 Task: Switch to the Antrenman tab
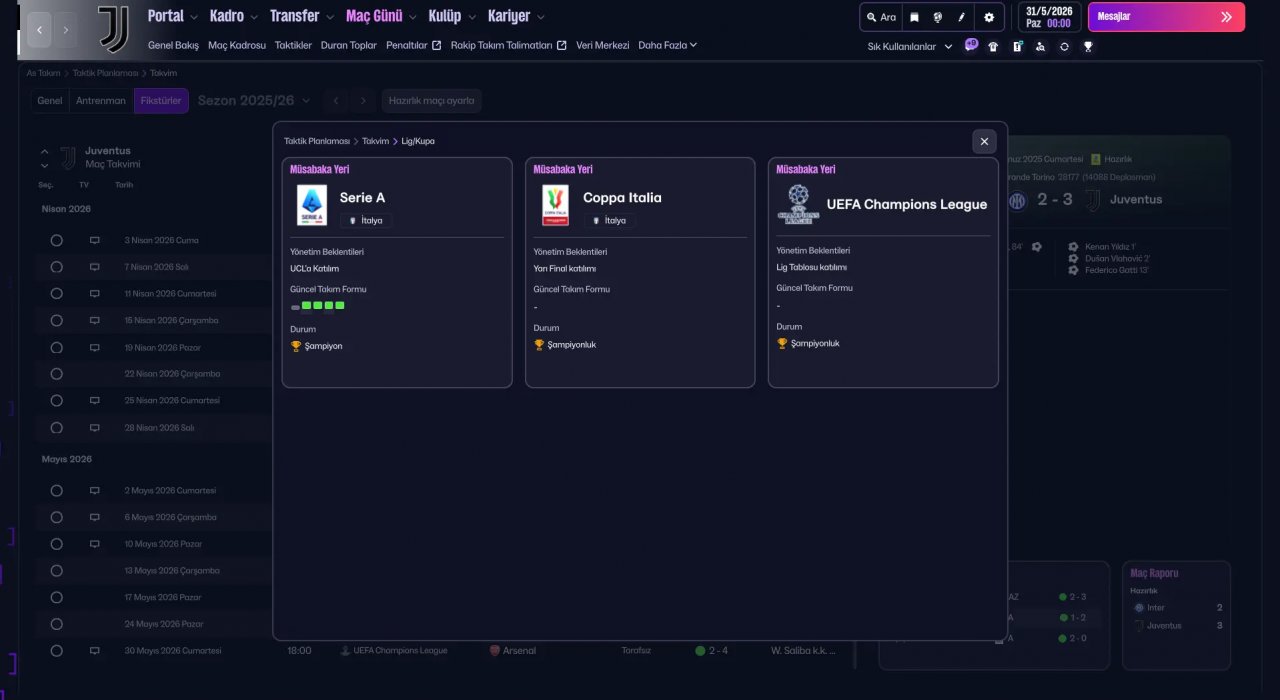(101, 101)
